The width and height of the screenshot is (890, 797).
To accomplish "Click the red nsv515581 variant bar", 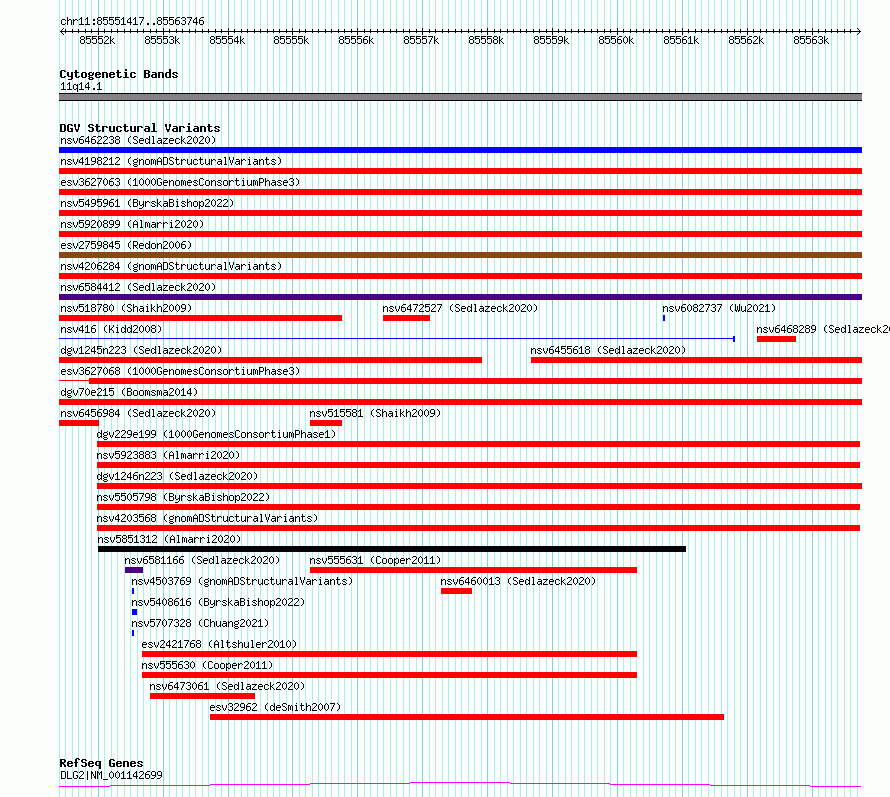I will (326, 423).
